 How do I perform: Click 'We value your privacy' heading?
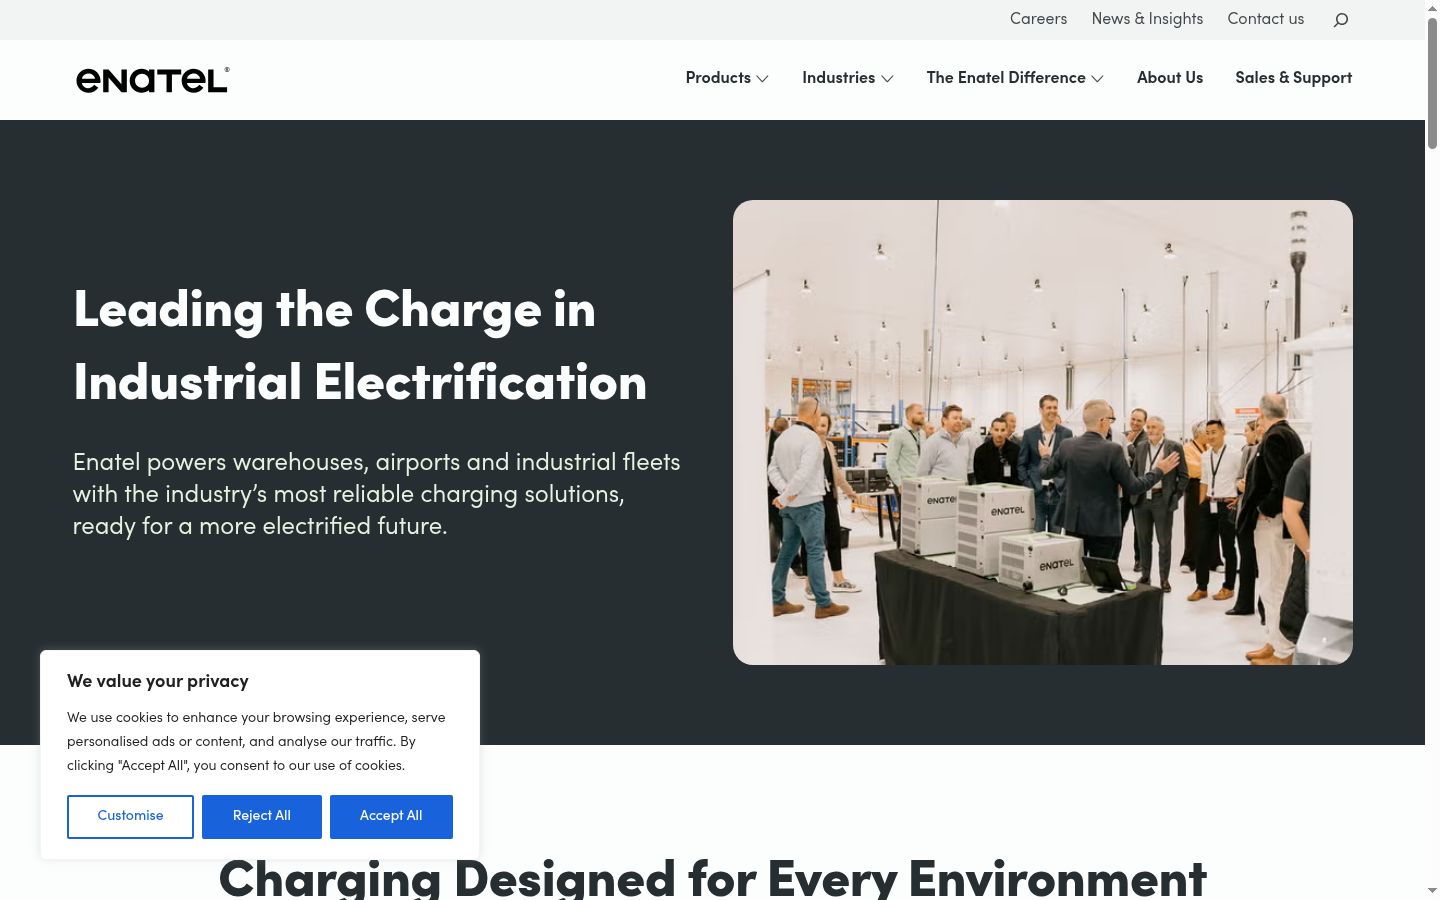pos(158,681)
